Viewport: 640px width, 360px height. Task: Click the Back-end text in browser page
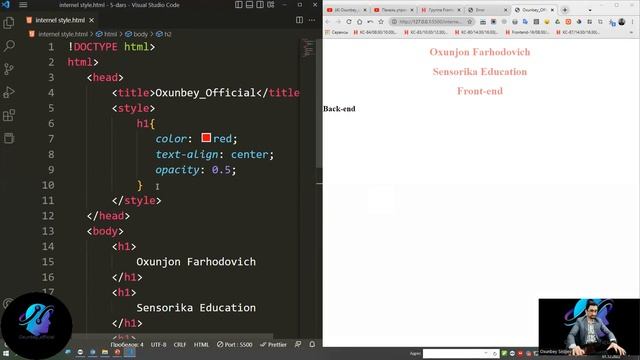339,109
